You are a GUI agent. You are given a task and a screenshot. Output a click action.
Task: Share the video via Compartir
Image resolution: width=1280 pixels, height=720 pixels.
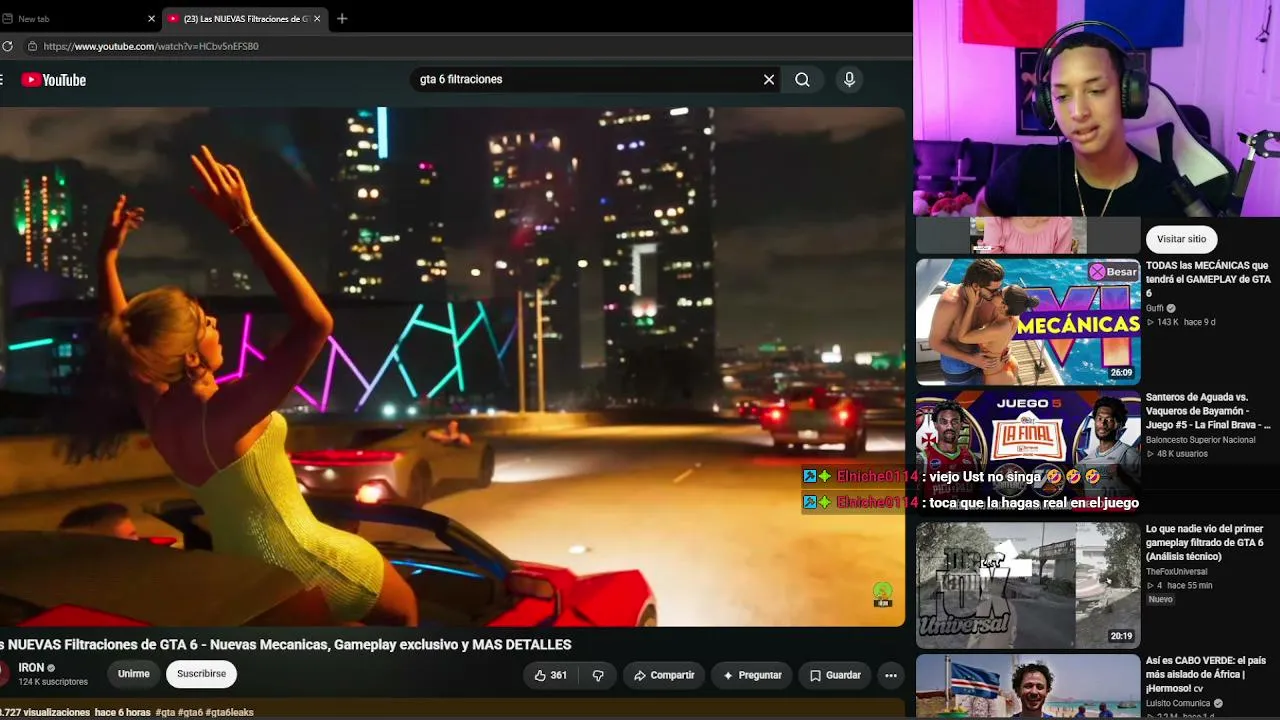(x=664, y=675)
